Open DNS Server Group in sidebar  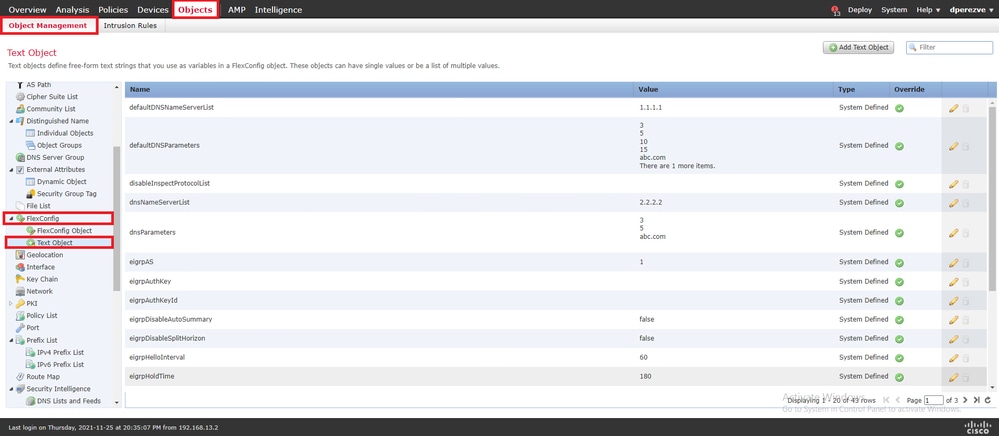[x=55, y=157]
